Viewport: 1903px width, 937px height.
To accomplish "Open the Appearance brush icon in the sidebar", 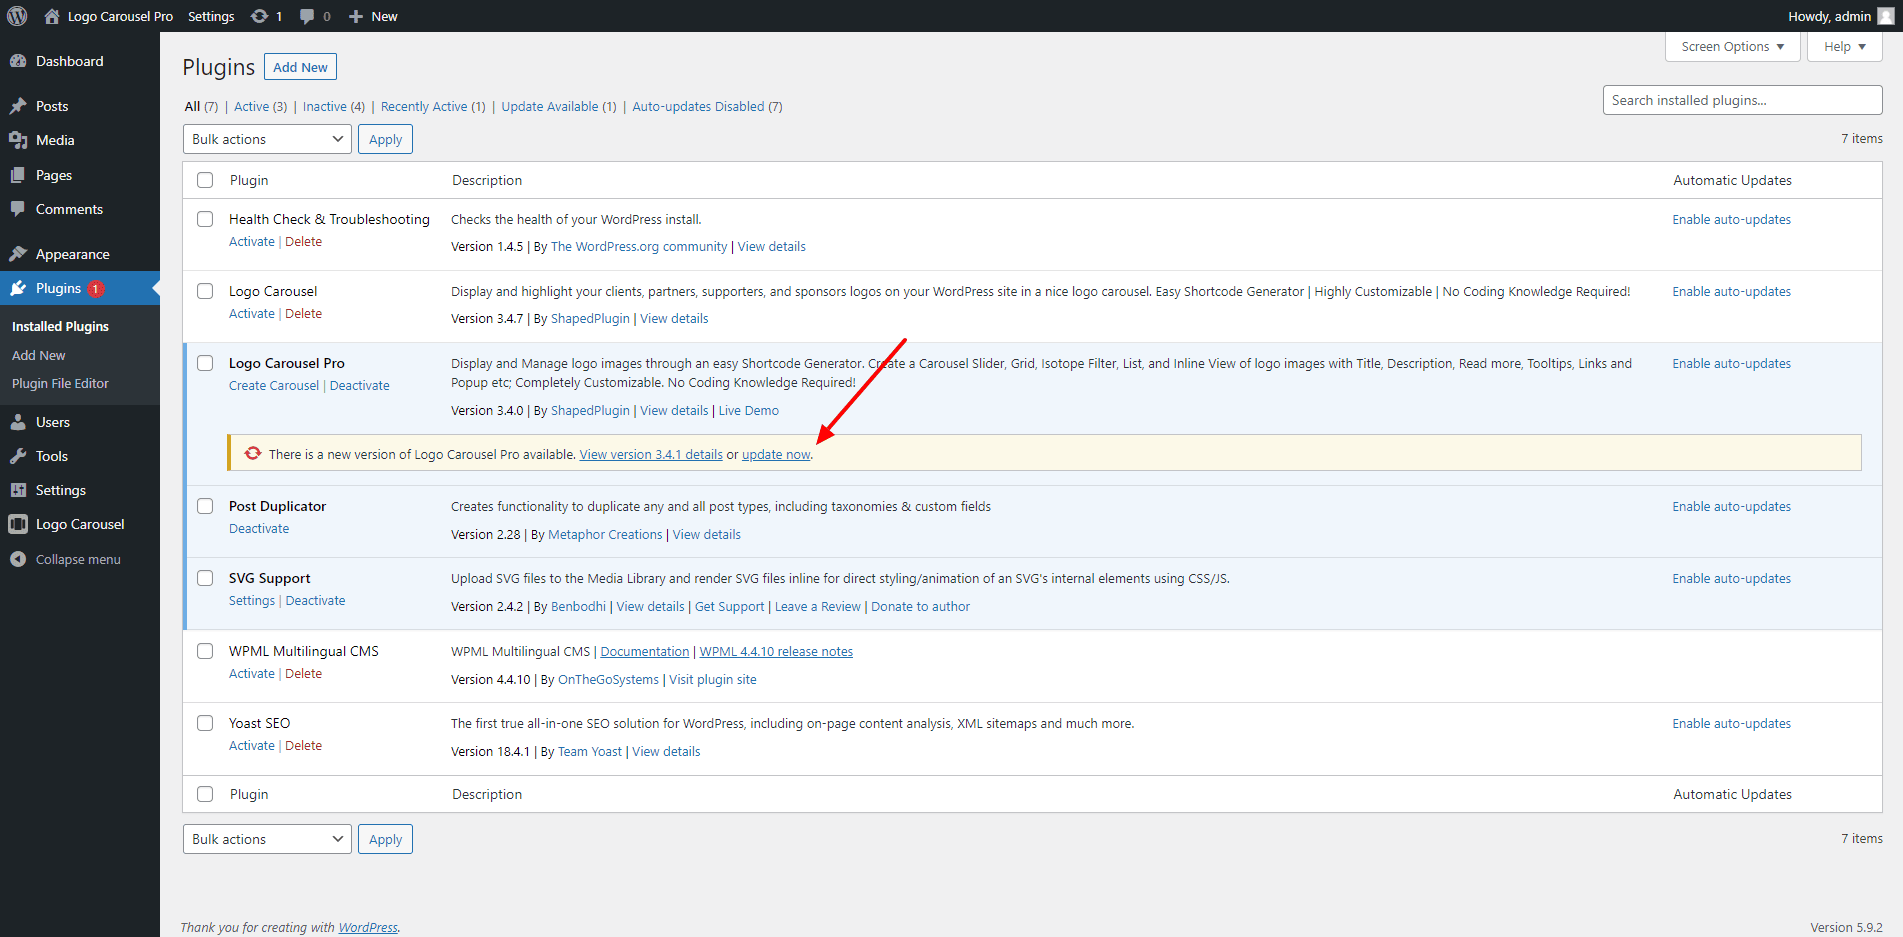I will click(18, 254).
